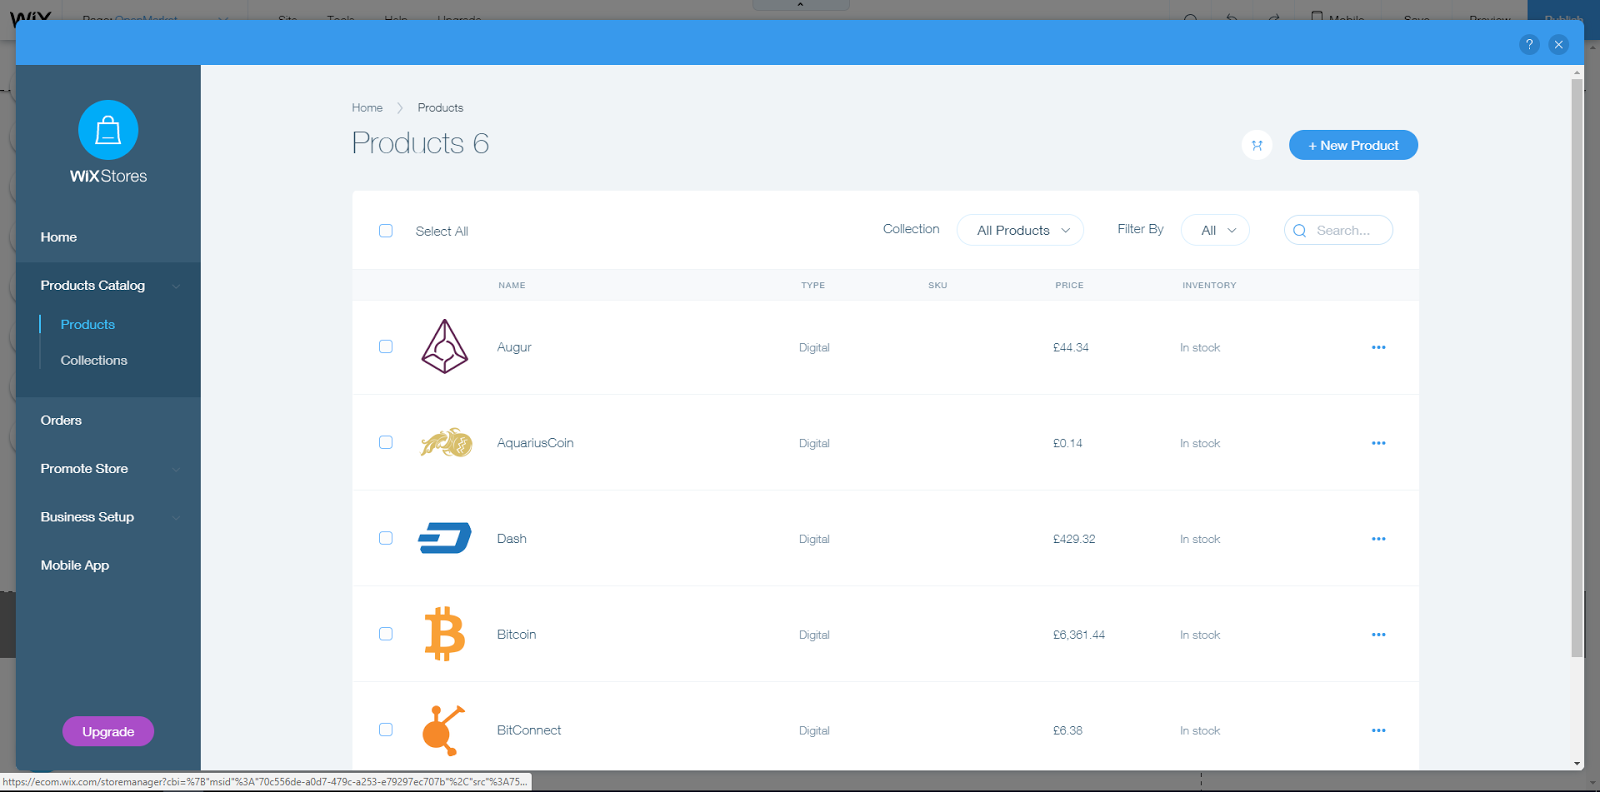Tick the Augur row checkbox
Image resolution: width=1600 pixels, height=792 pixels.
386,347
